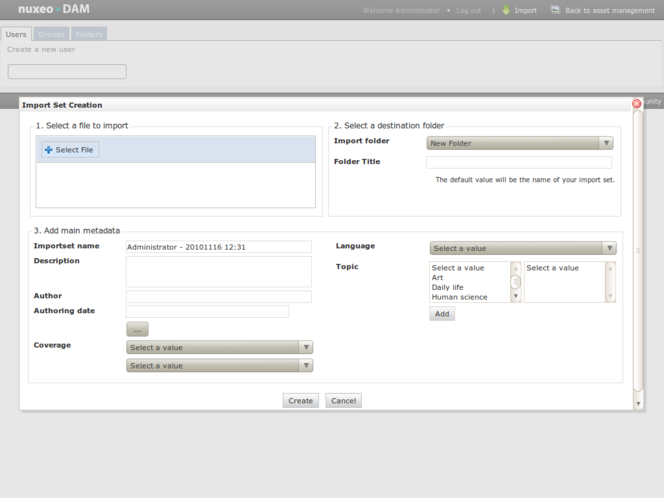Open the Language dropdown
The image size is (664, 498).
coord(522,248)
